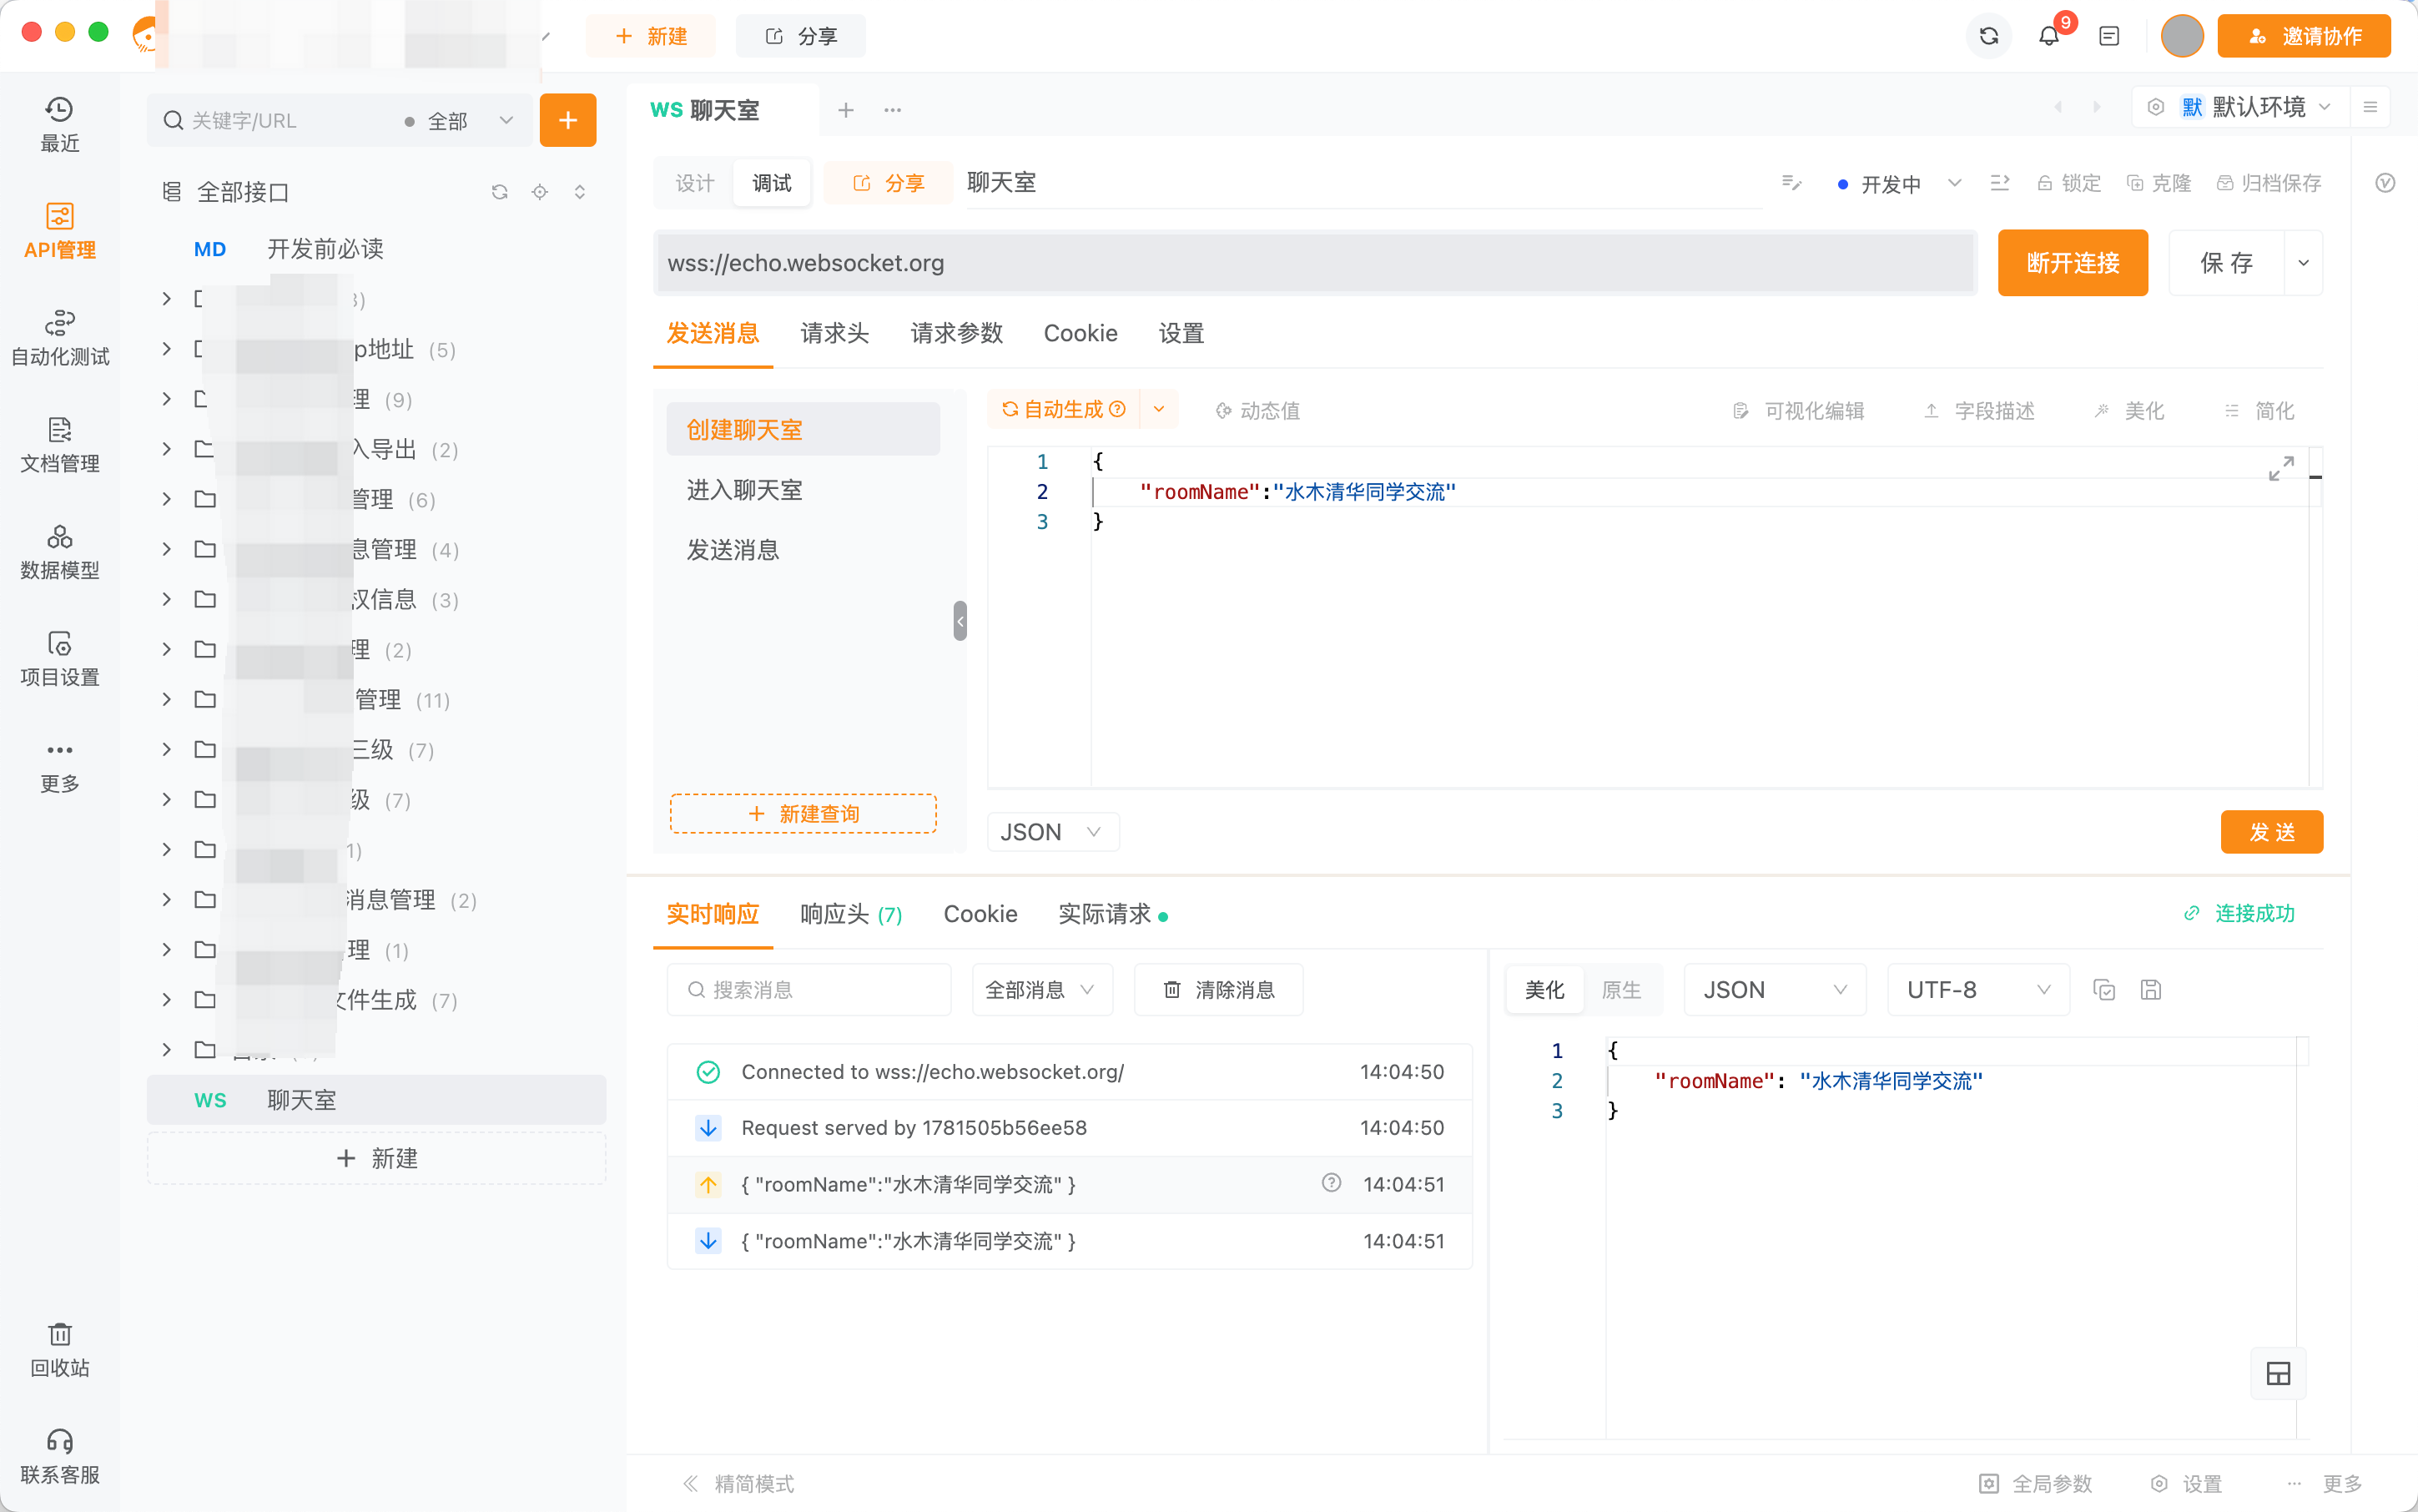Expand the request editor to fullscreen
Screen dimensions: 2418x1512
click(2282, 467)
